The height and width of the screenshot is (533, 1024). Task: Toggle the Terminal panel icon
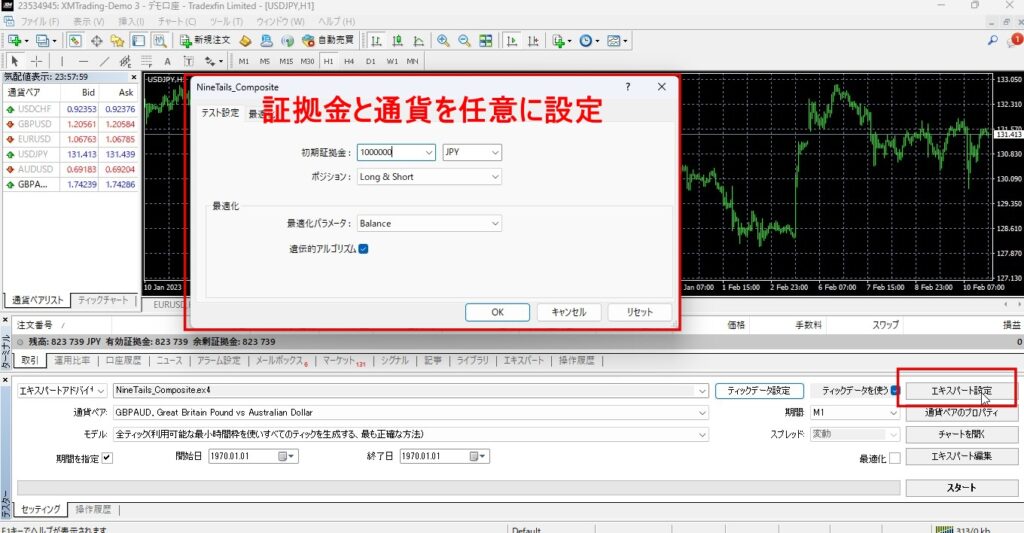(x=138, y=40)
